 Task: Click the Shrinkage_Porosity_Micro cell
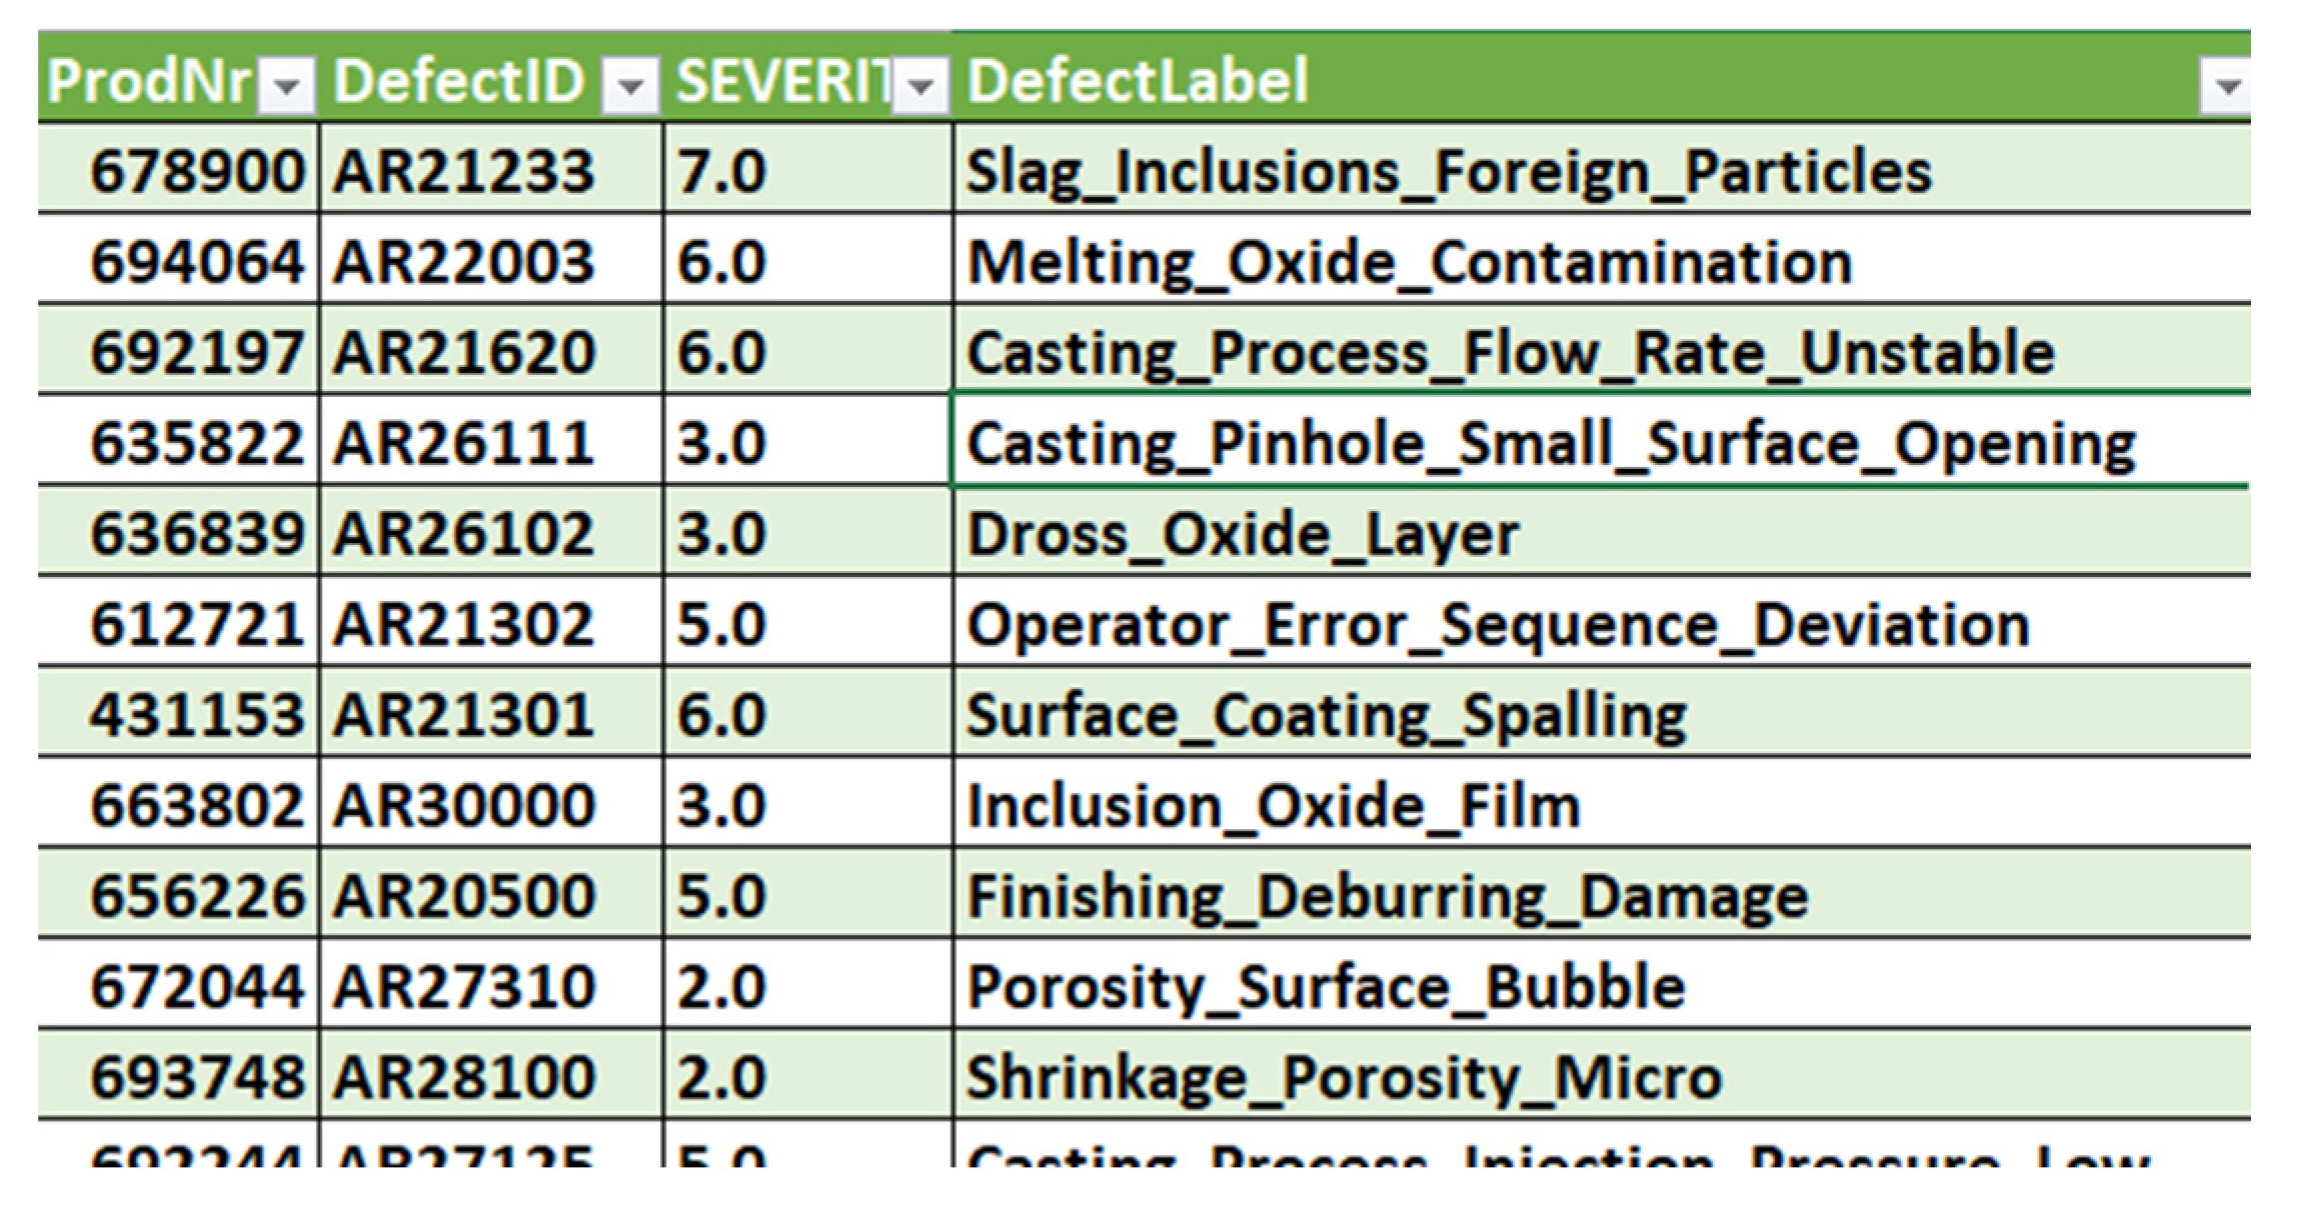pos(1601,1074)
